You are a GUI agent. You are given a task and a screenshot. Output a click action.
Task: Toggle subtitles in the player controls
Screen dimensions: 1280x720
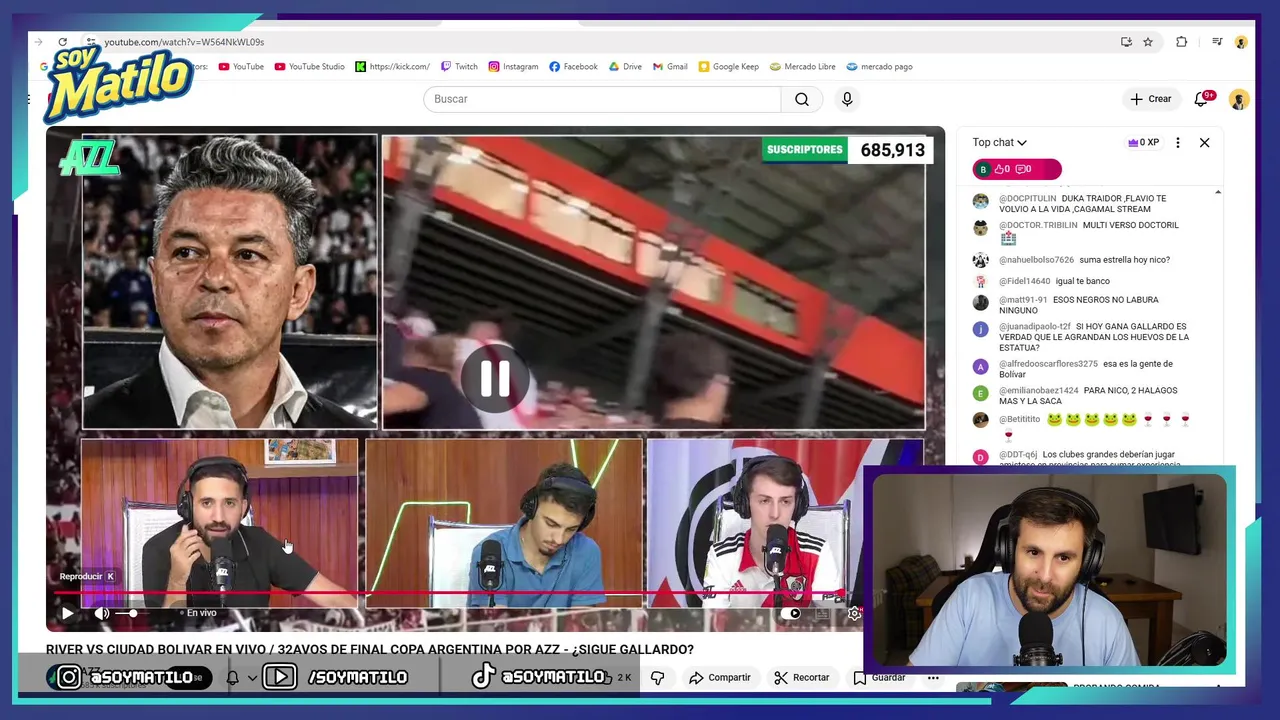point(823,613)
